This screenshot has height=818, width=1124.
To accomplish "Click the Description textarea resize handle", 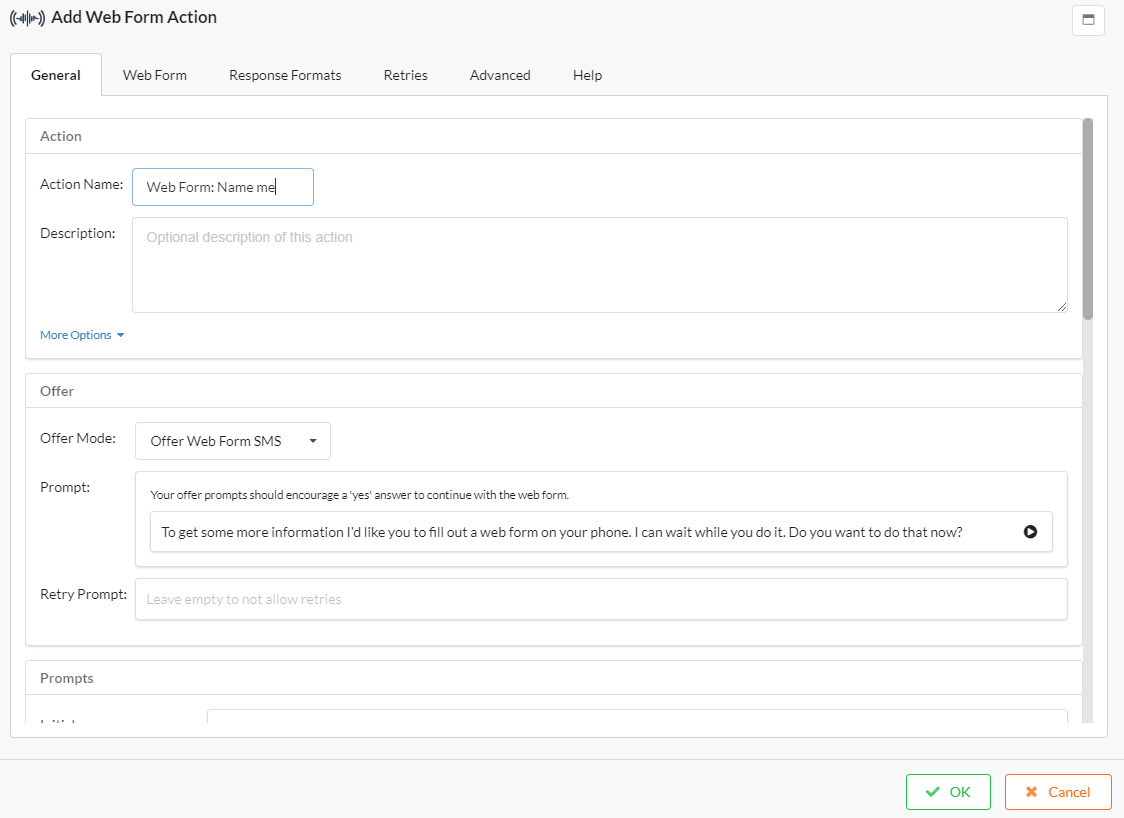I will (1061, 306).
